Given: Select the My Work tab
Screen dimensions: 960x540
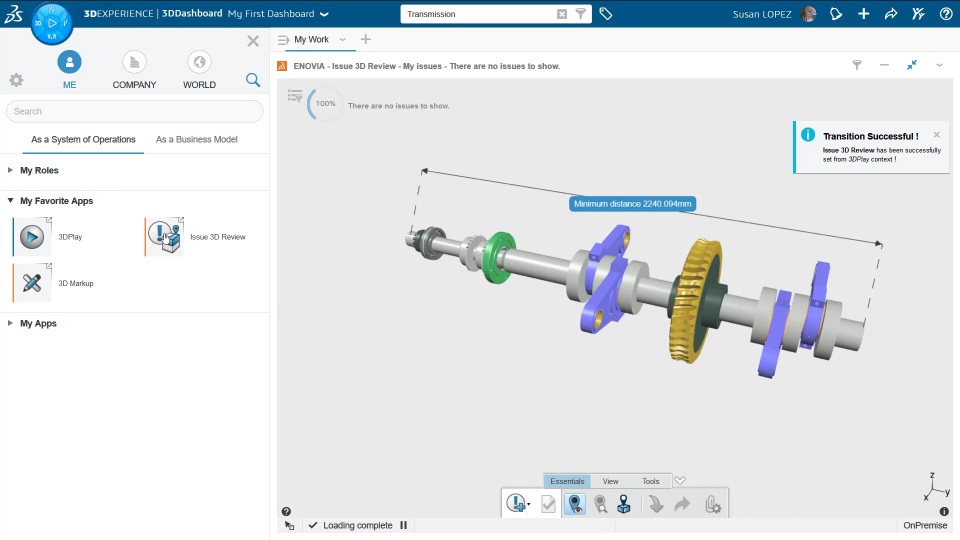Looking at the screenshot, I should pyautogui.click(x=311, y=40).
